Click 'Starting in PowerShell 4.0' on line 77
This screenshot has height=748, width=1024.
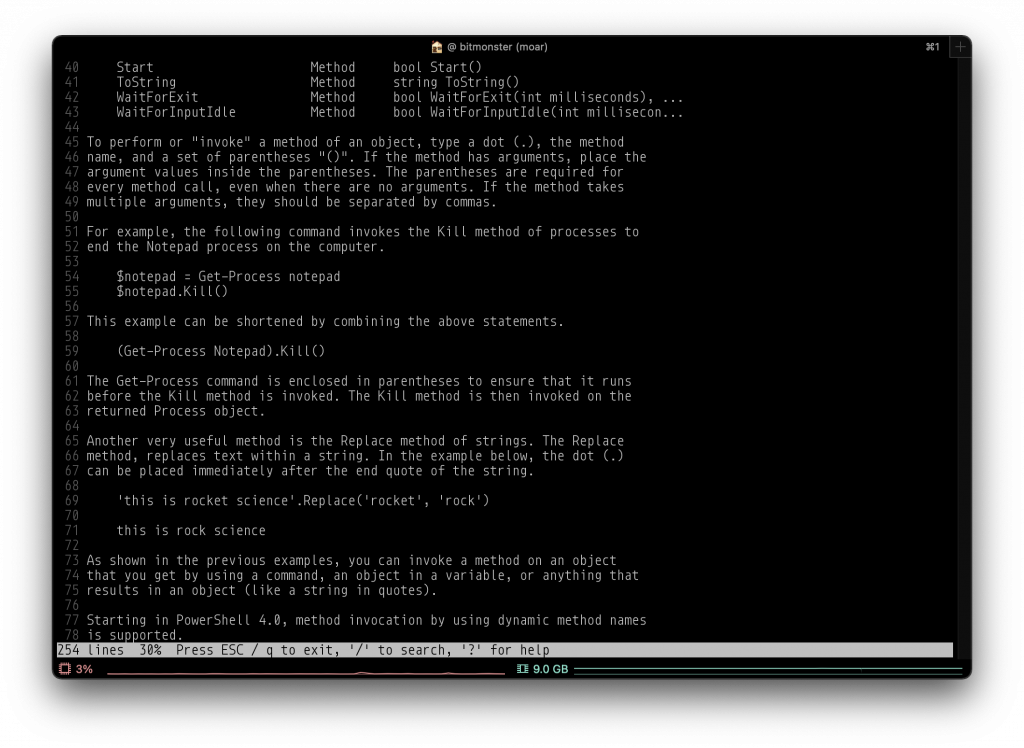click(184, 620)
